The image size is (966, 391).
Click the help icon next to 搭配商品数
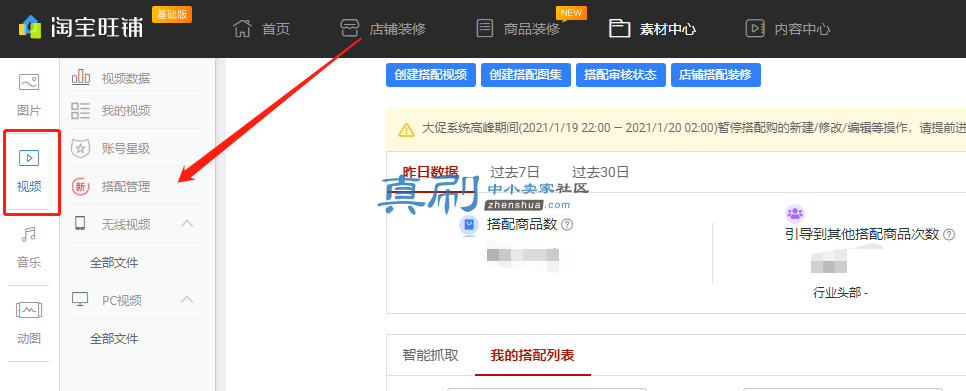pos(567,225)
